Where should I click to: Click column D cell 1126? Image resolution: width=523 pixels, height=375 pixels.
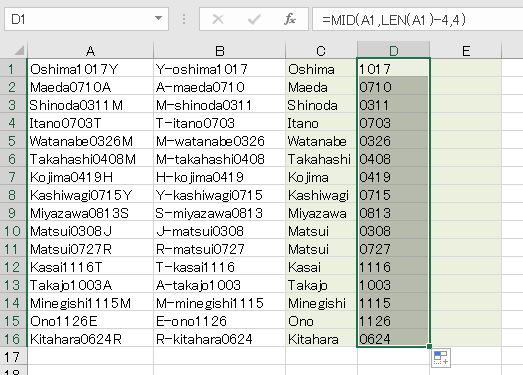(x=394, y=321)
